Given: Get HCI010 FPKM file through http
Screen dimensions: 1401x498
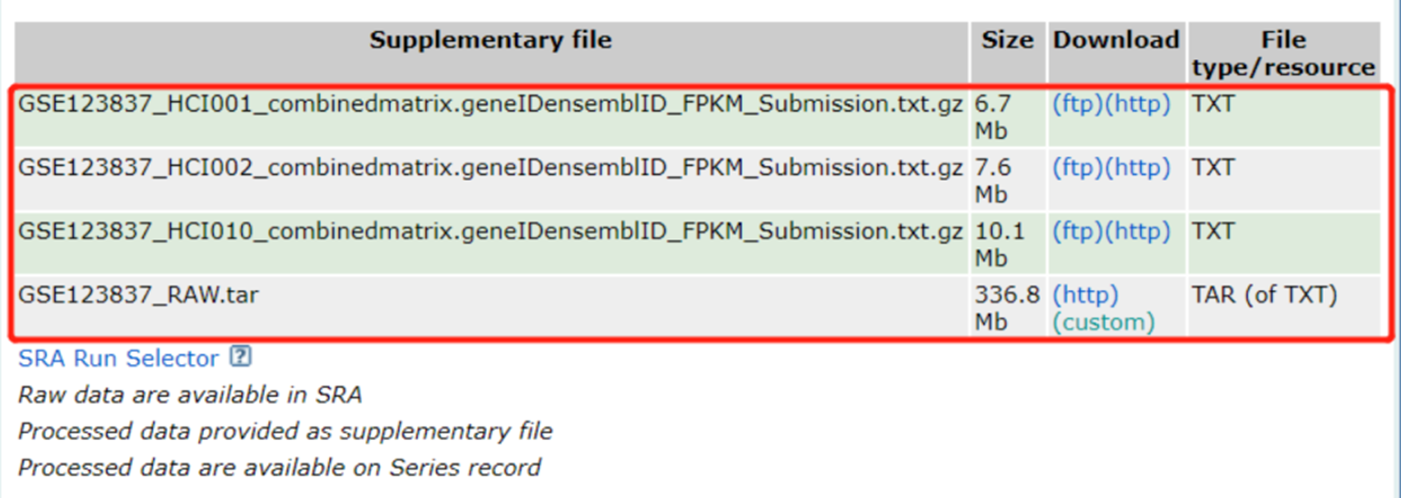Looking at the screenshot, I should tap(1136, 232).
